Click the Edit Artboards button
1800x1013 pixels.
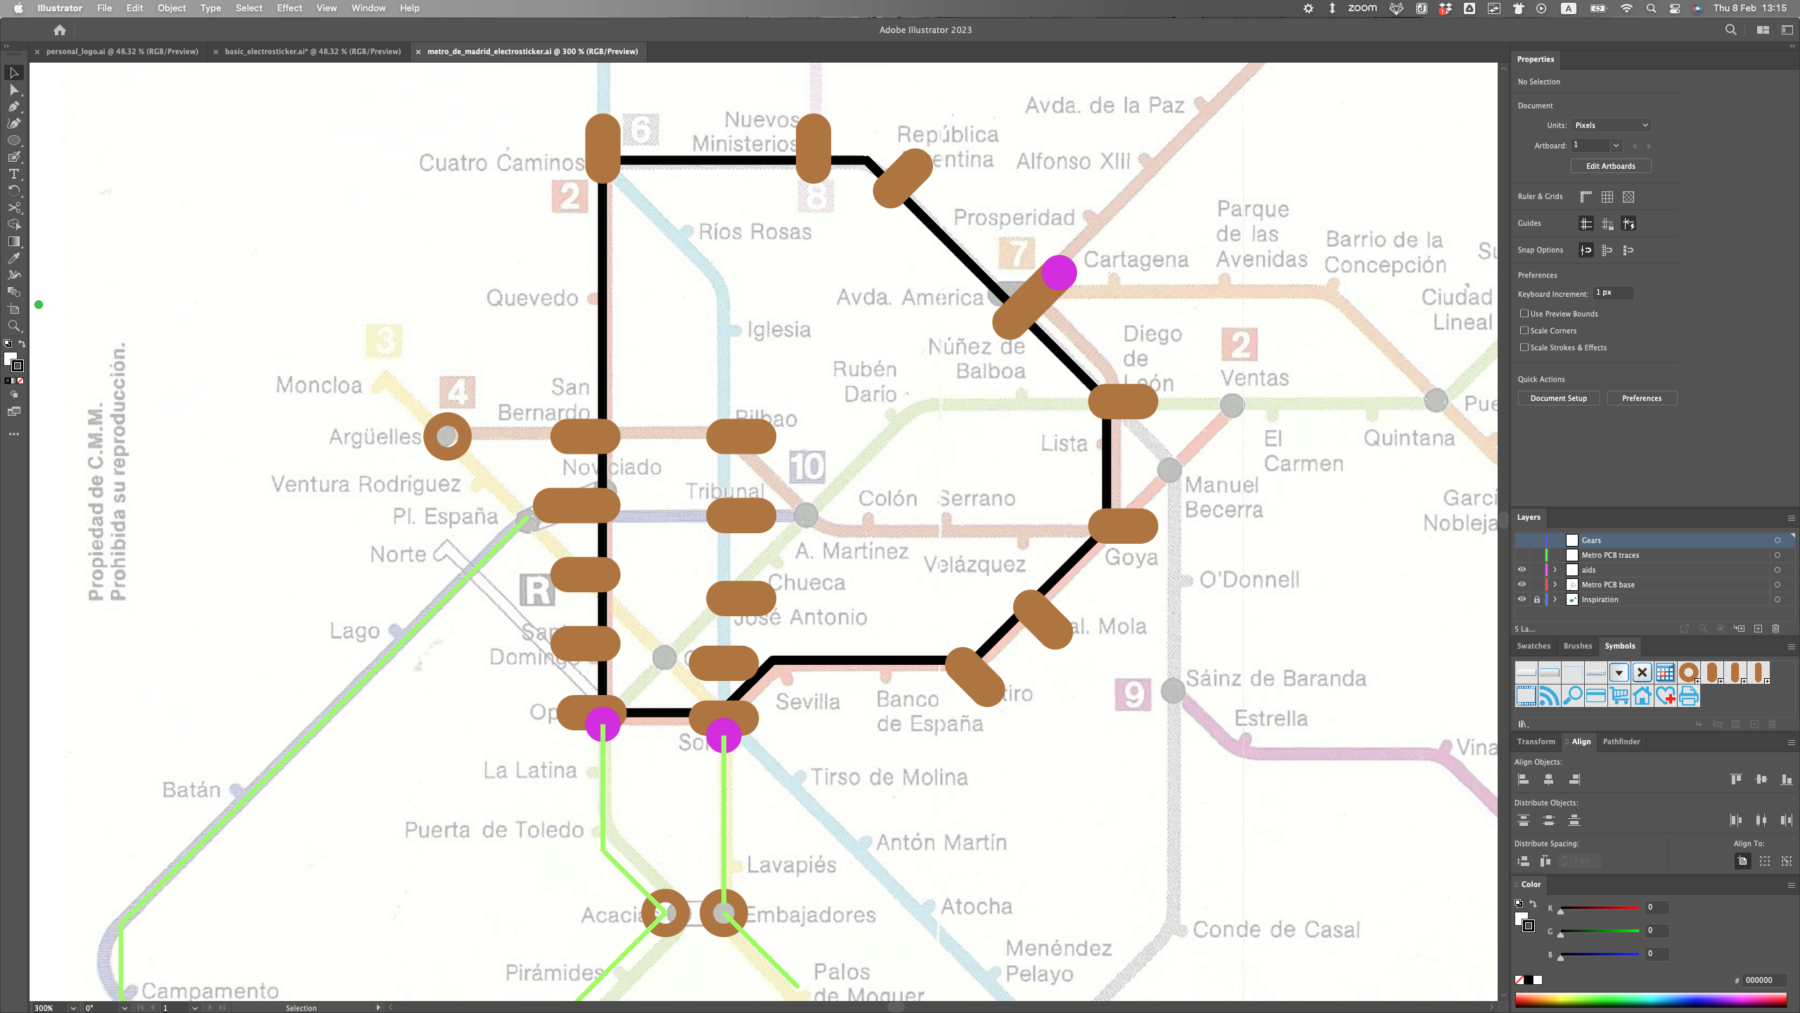1611,166
